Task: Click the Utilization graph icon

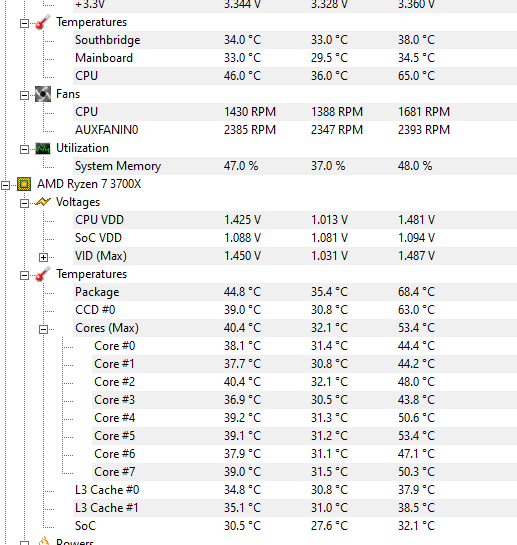Action: (43, 148)
